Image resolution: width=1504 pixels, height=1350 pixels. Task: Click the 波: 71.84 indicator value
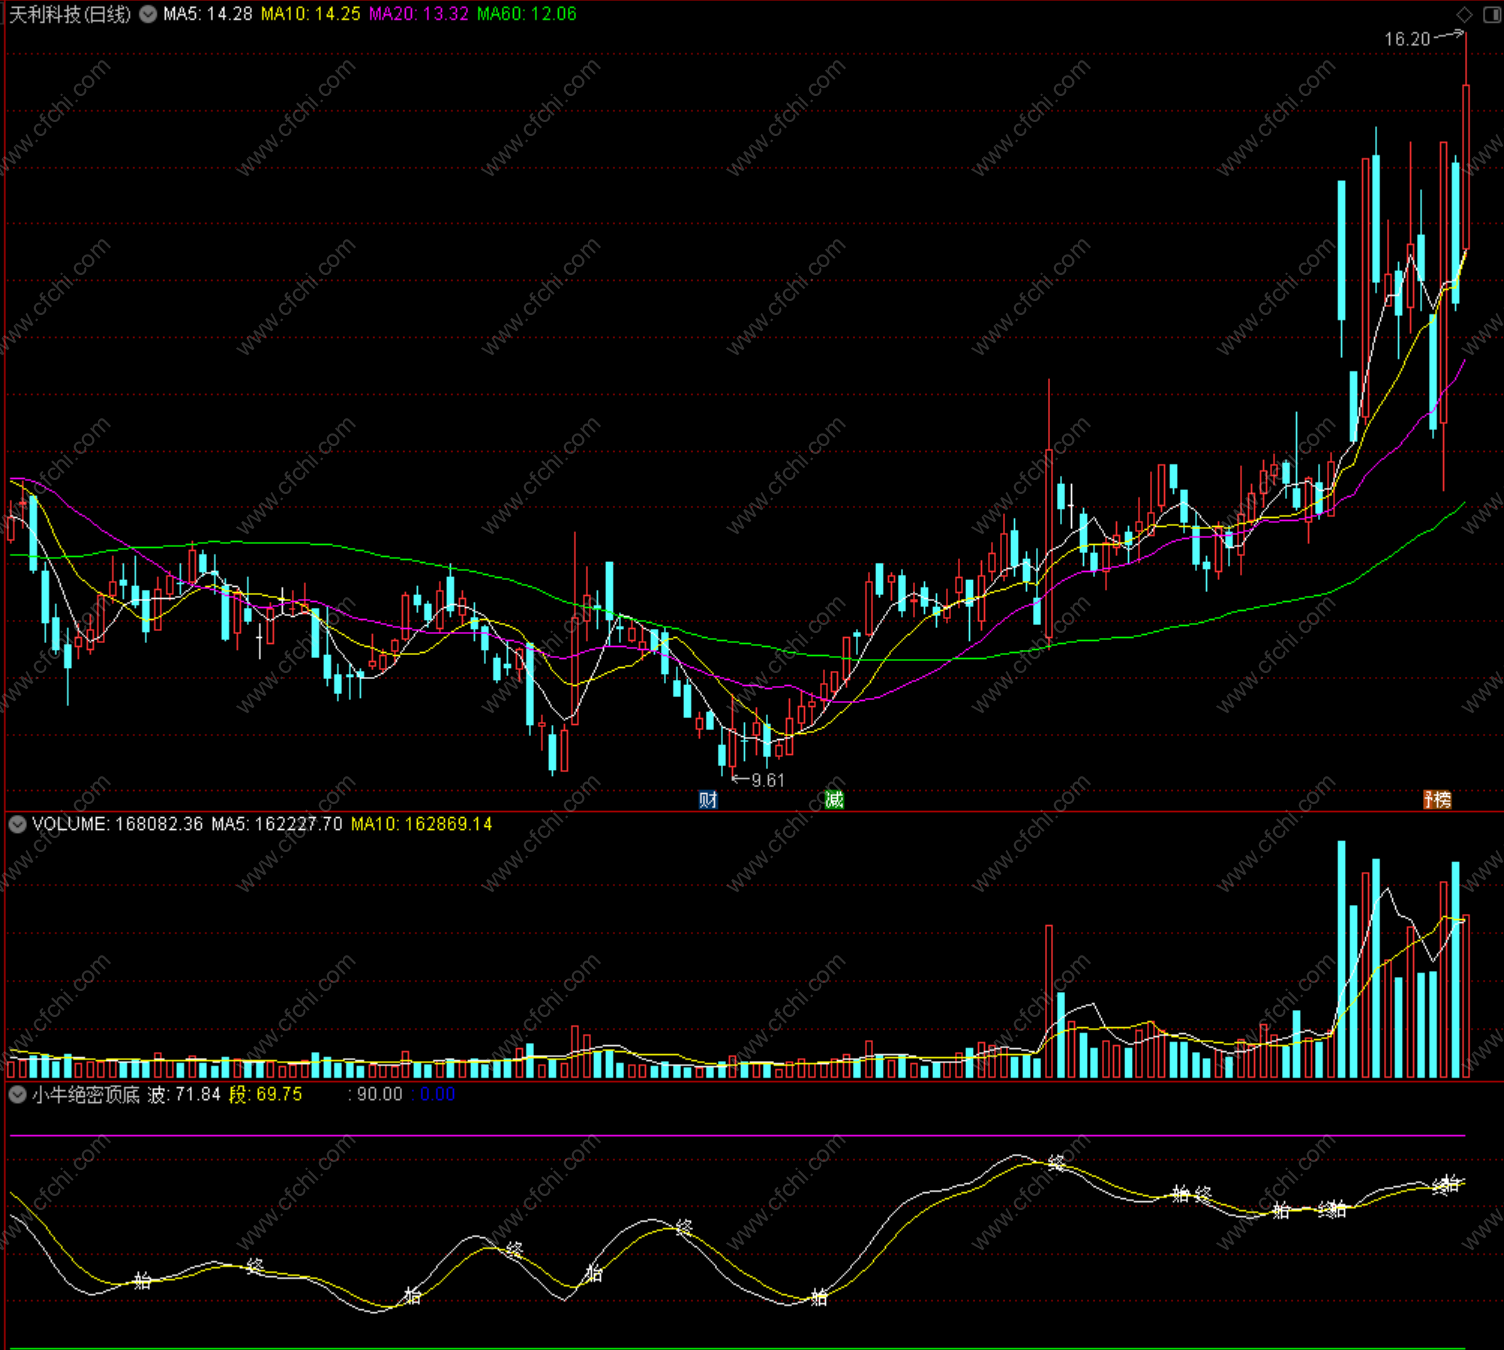pos(184,1094)
